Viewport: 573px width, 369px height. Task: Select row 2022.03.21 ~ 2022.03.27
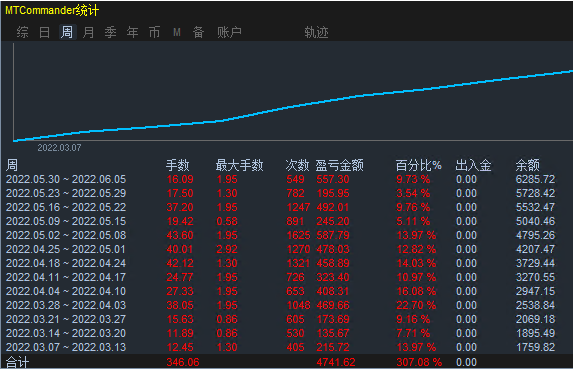pos(281,319)
